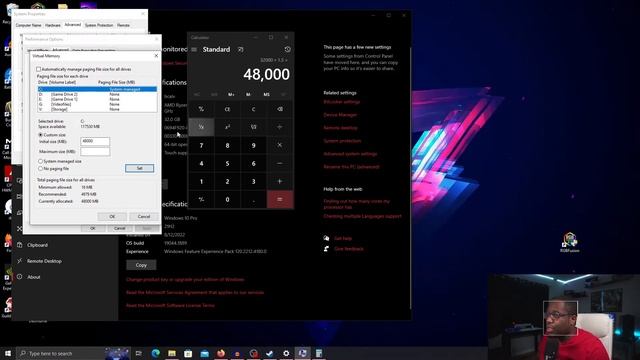The height and width of the screenshot is (360, 640).
Task: Click the taskbar search box
Action: click(73, 353)
